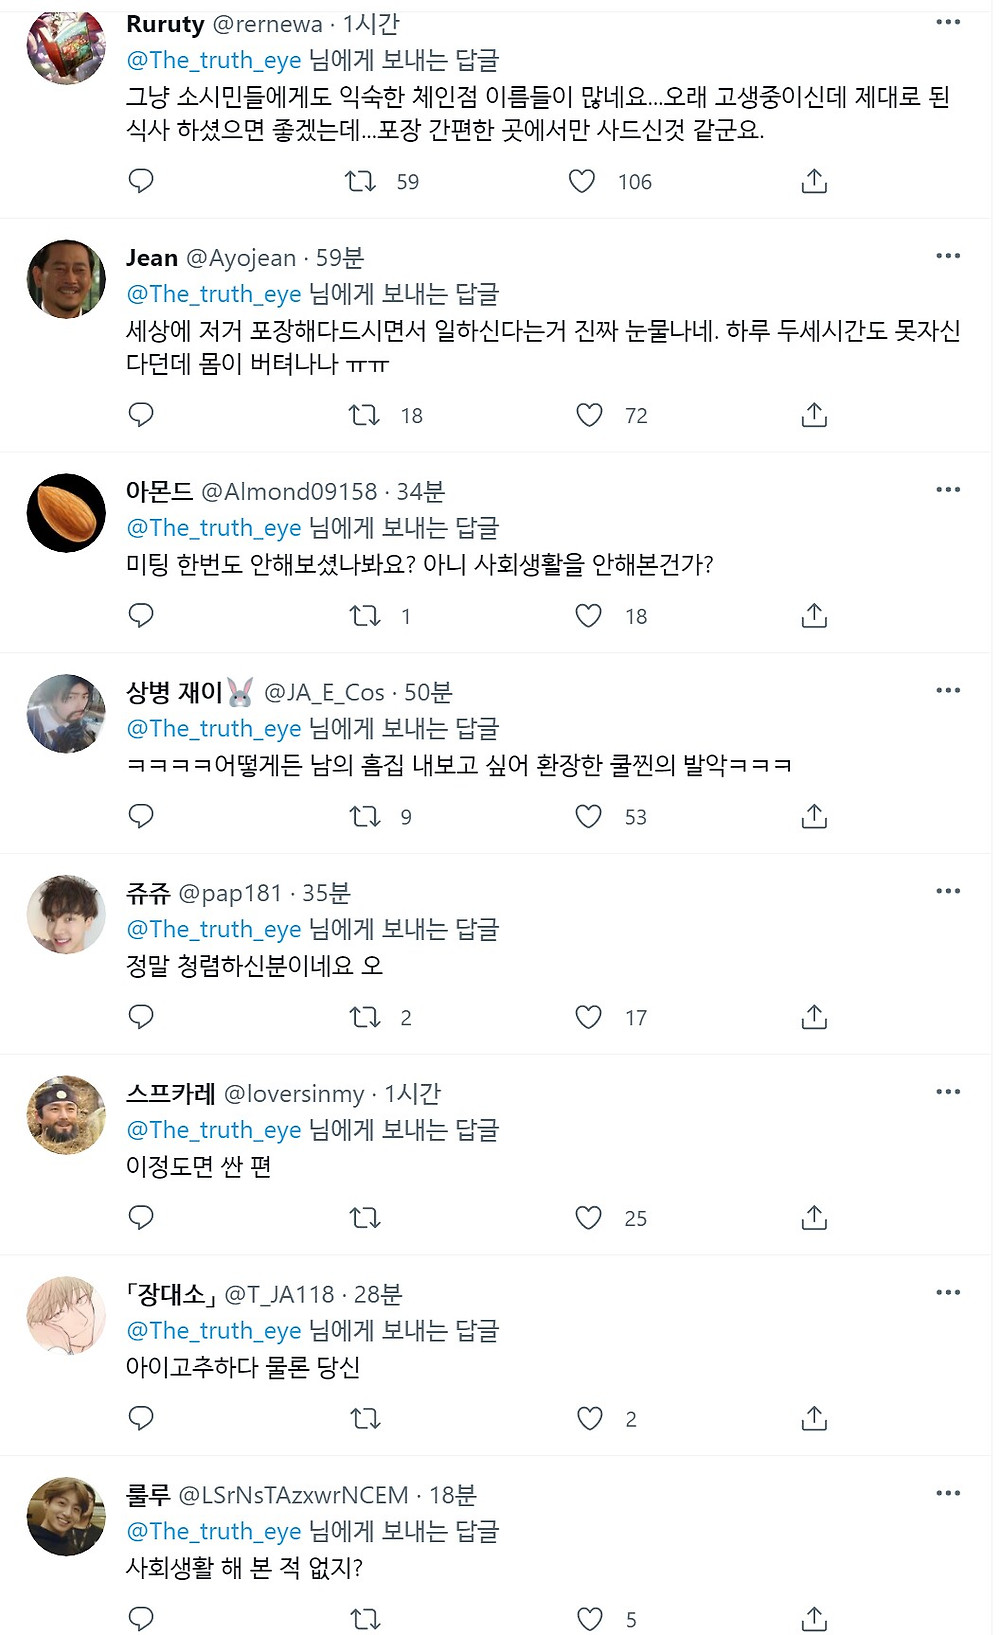Reply to the 「장대소」 tweet
Viewport: 1000px width, 1635px height.
[x=141, y=1418]
